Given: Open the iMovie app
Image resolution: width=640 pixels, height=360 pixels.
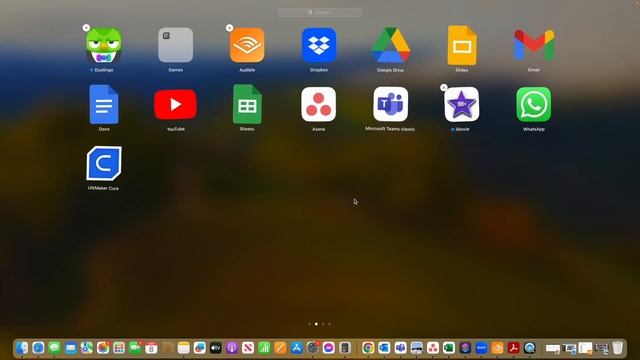Looking at the screenshot, I should coord(462,104).
